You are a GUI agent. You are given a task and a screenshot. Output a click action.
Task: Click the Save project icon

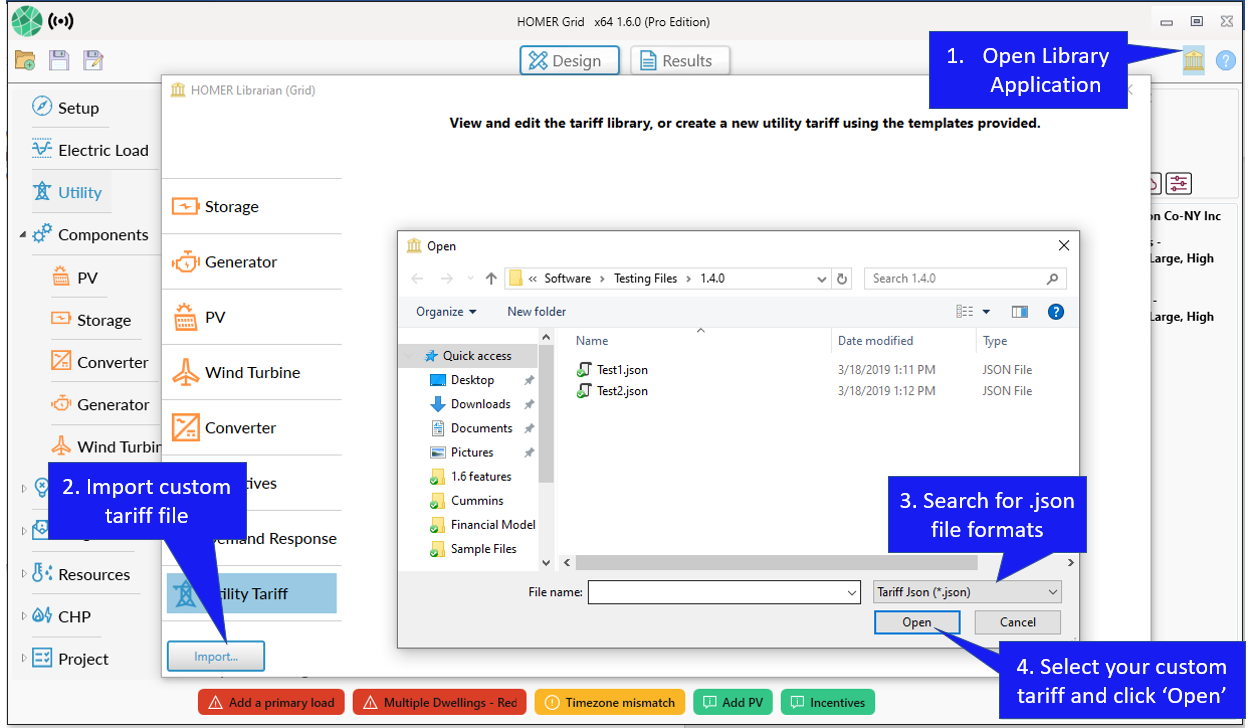[x=59, y=60]
